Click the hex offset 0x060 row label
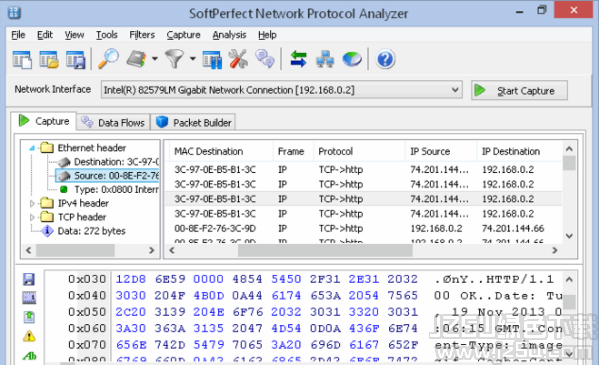This screenshot has width=599, height=365. (87, 329)
